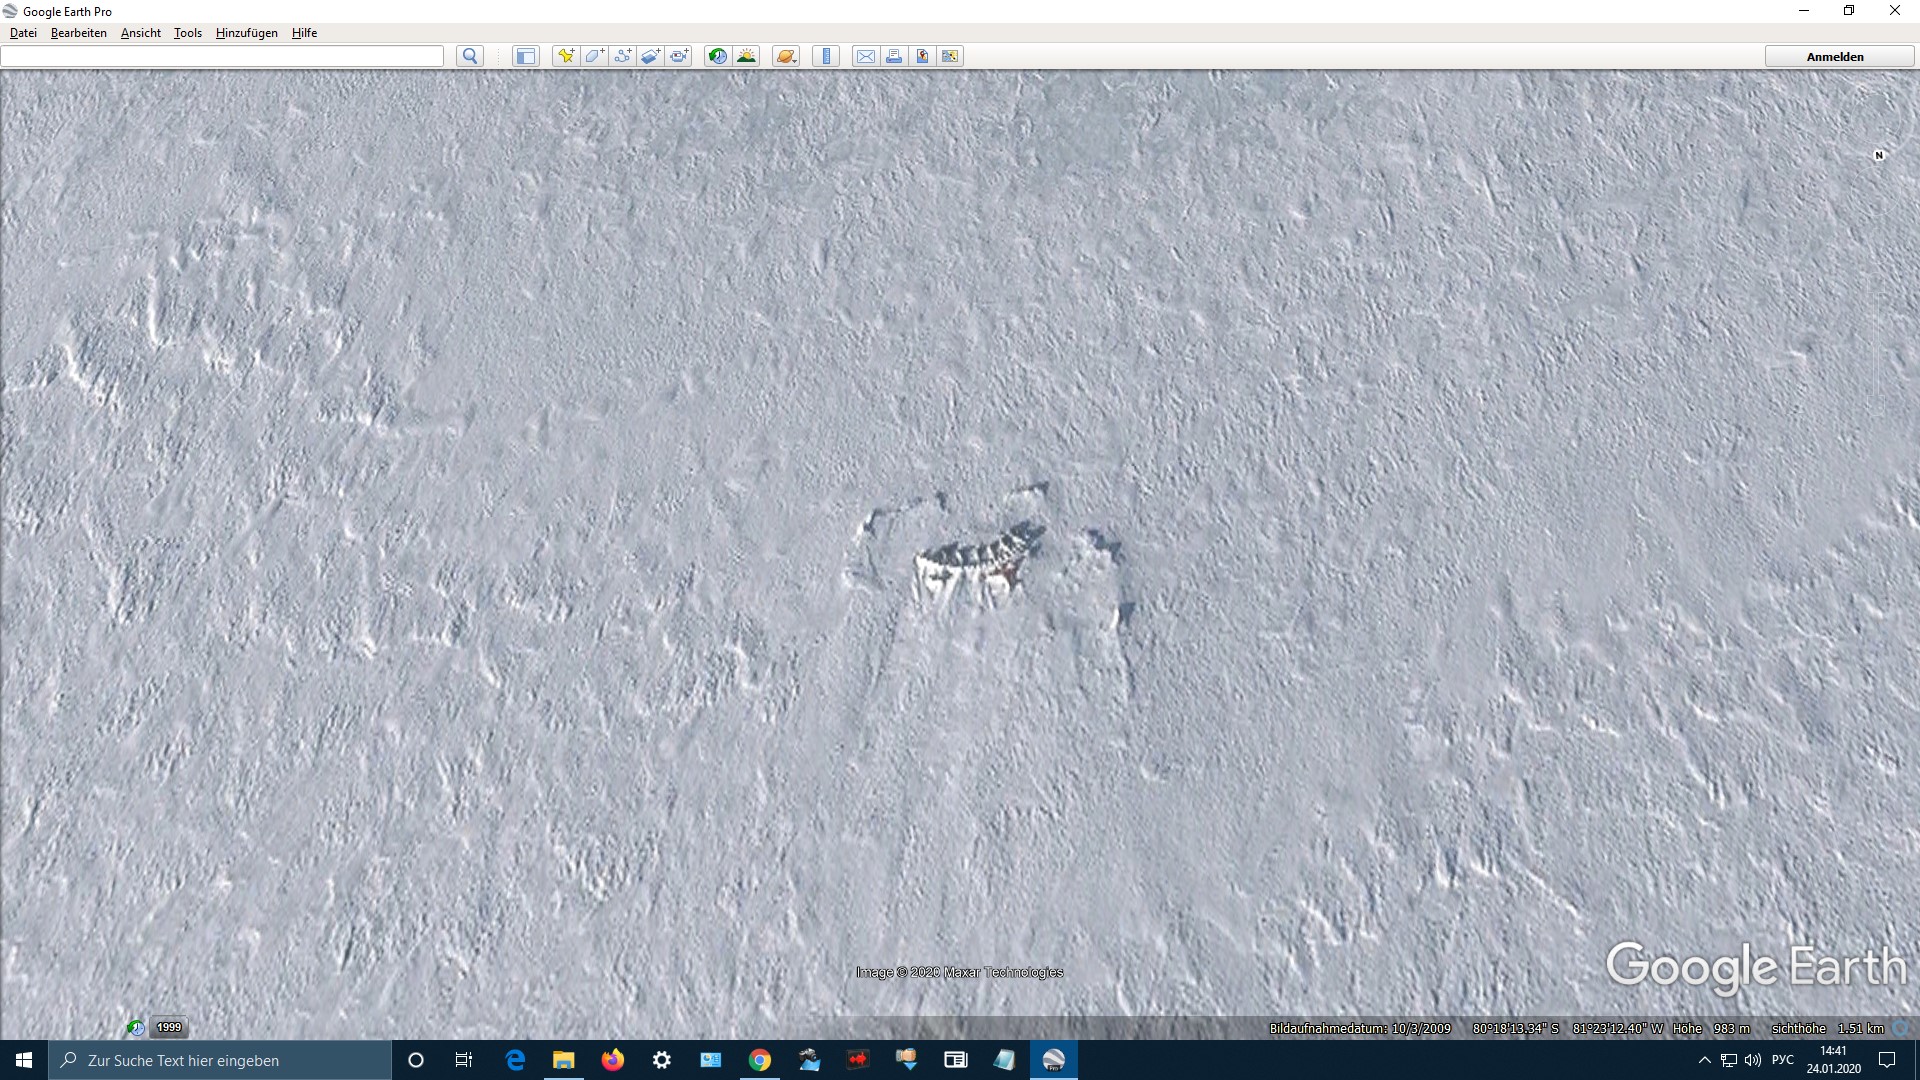Add a new polygon

pyautogui.click(x=594, y=57)
